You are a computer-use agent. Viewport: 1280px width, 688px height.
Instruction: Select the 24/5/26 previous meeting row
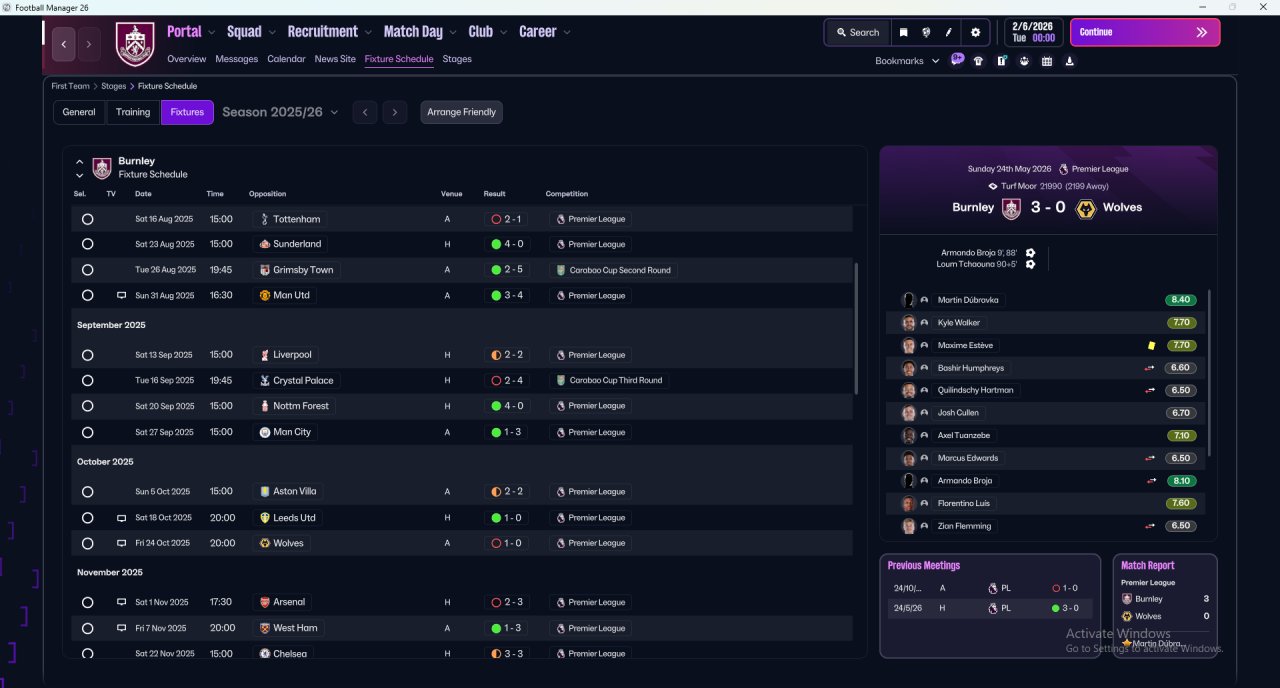[x=990, y=608]
